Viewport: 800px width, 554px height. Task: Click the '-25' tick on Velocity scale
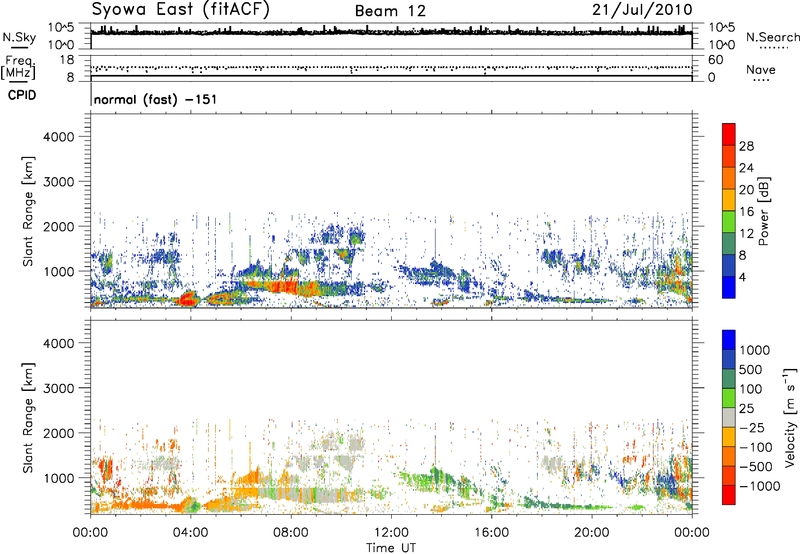click(752, 427)
